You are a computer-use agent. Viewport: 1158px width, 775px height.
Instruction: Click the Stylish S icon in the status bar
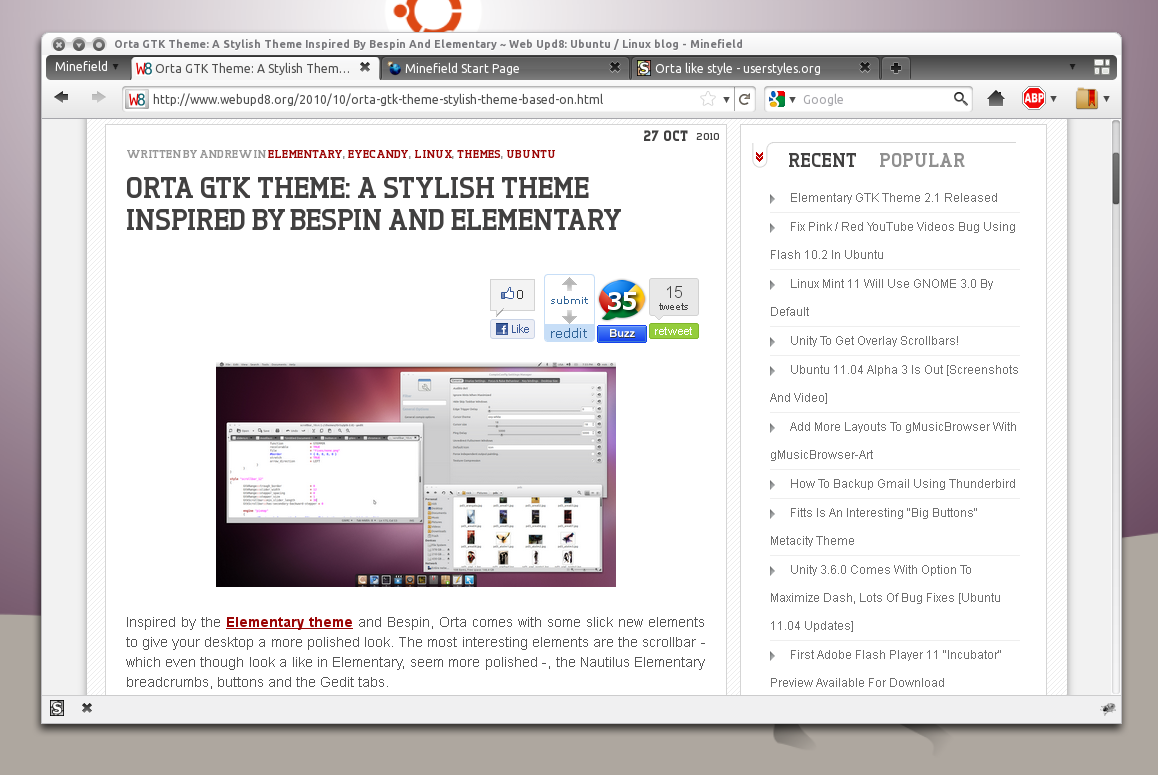(57, 708)
